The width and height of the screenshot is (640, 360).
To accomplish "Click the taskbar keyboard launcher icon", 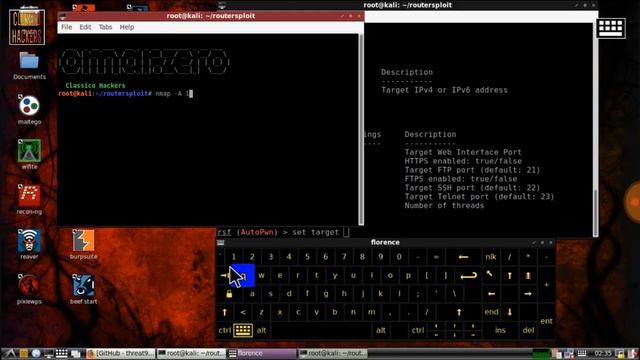I will pyautogui.click(x=61, y=353).
